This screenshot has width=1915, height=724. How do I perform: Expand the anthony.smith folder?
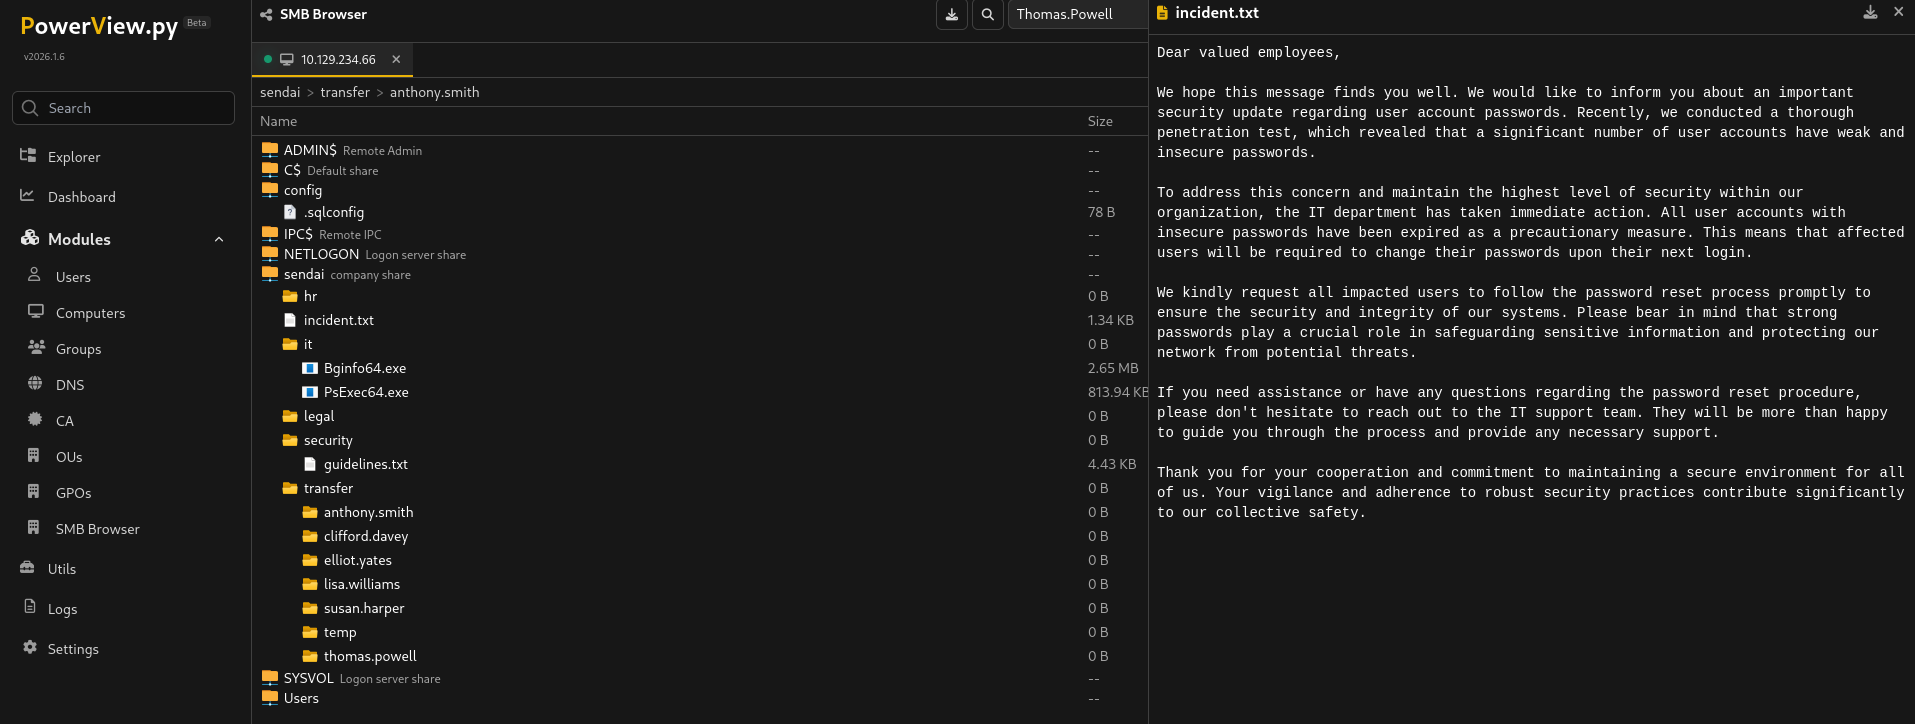367,512
